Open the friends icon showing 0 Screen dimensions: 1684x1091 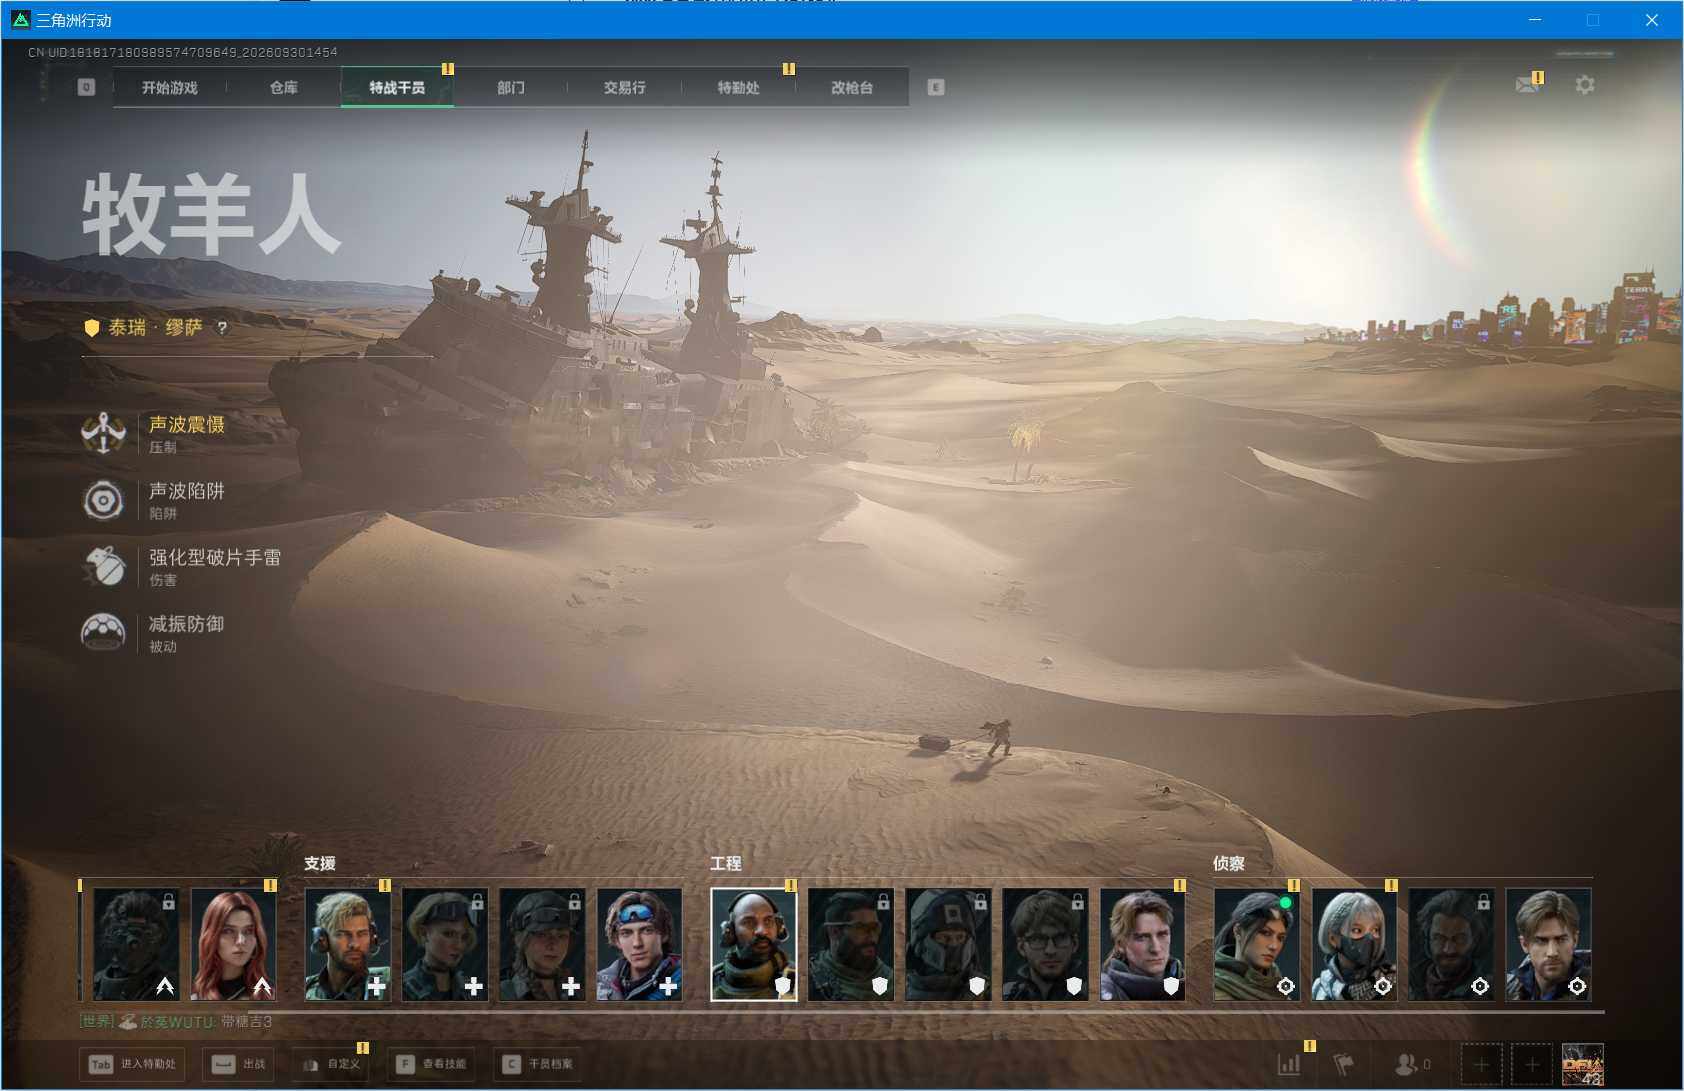(x=1413, y=1064)
